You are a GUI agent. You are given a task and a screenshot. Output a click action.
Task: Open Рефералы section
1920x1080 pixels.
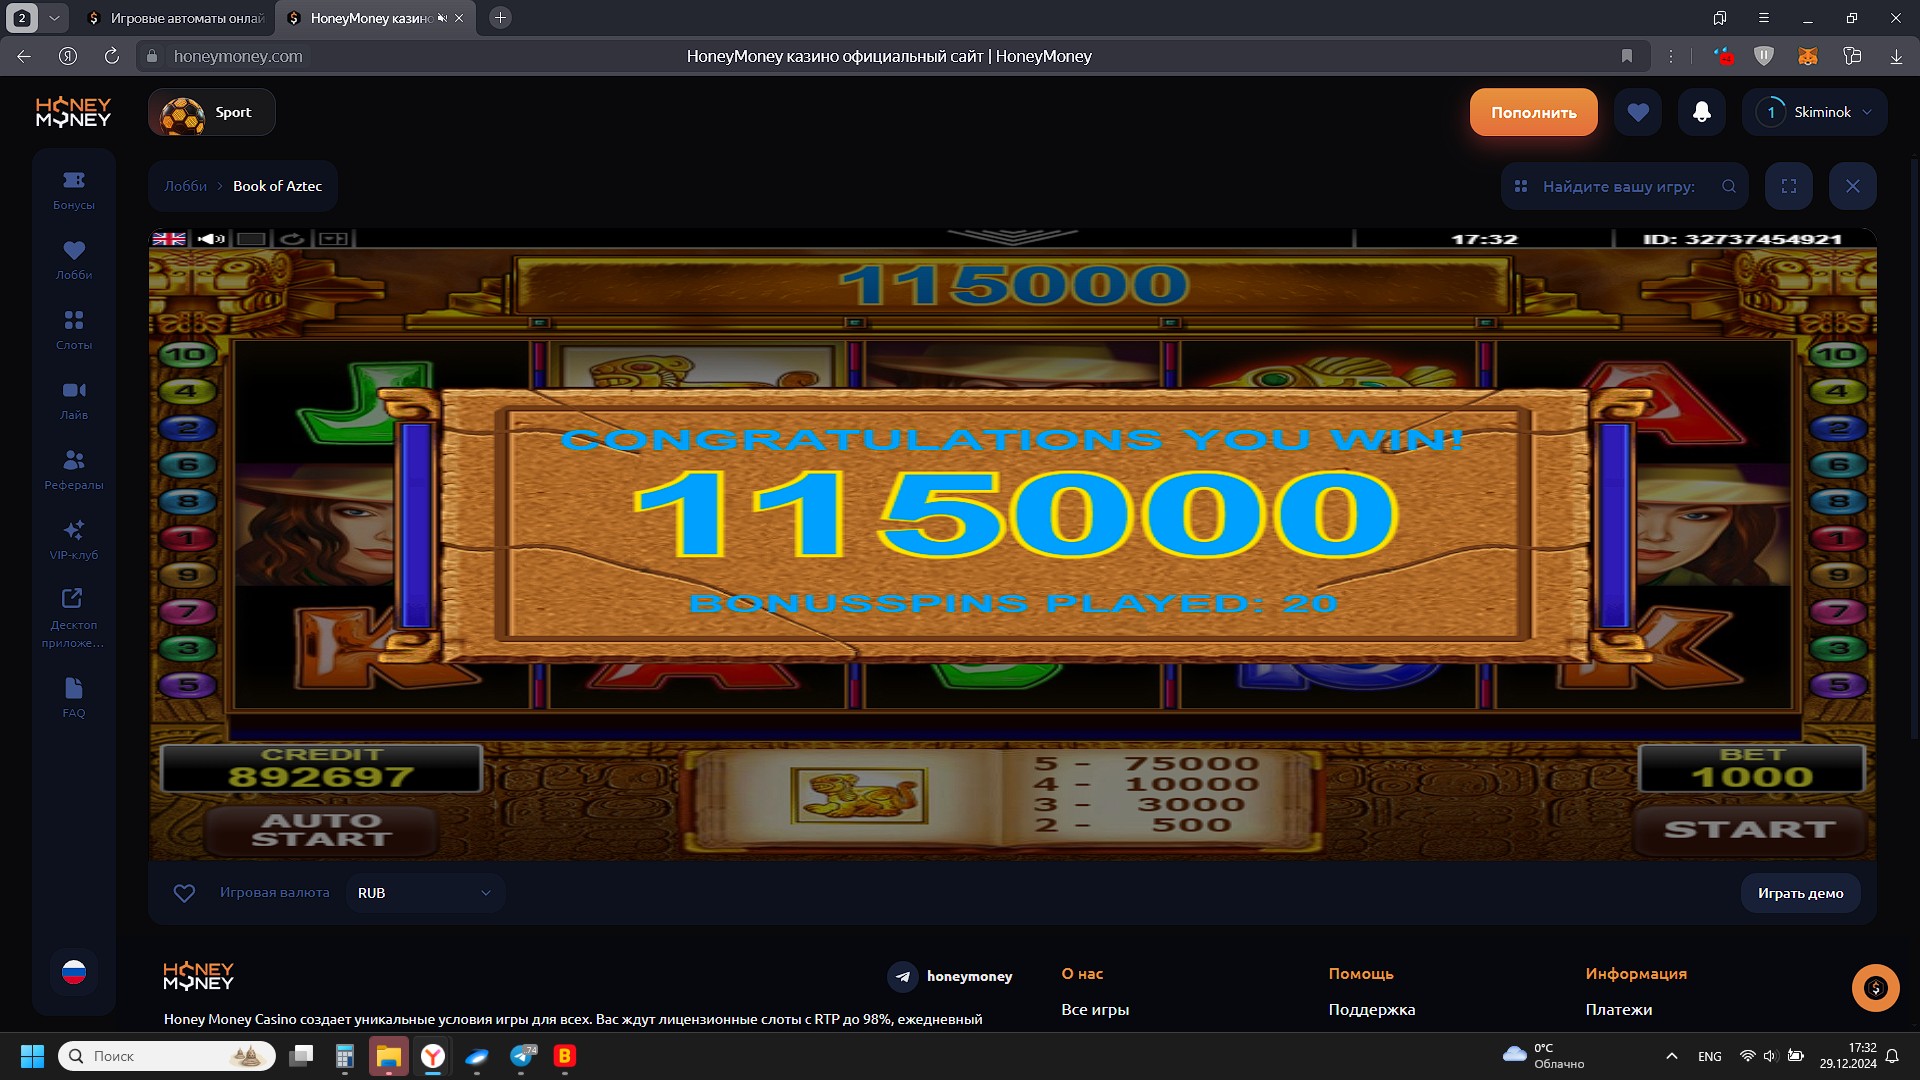click(x=74, y=470)
